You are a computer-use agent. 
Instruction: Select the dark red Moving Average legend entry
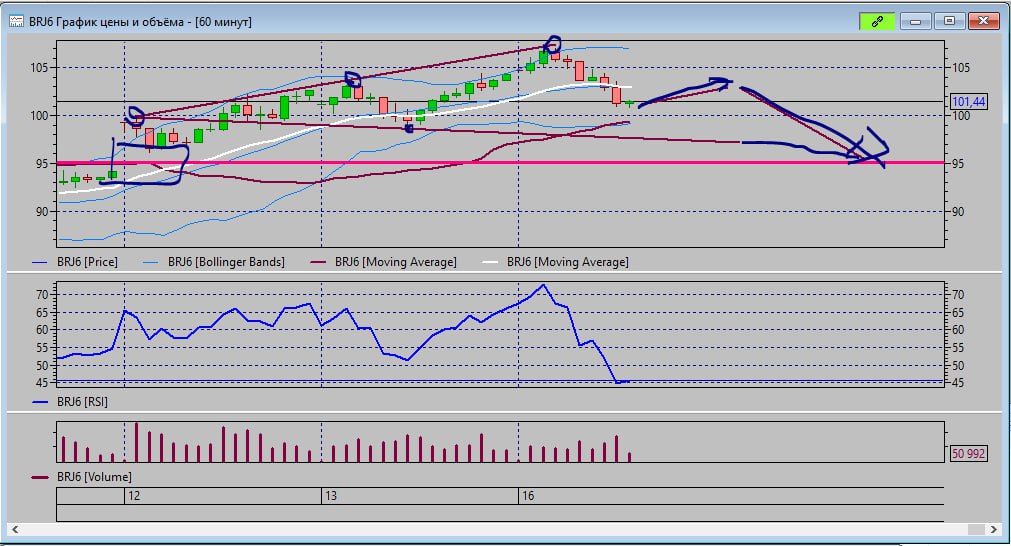pyautogui.click(x=396, y=262)
